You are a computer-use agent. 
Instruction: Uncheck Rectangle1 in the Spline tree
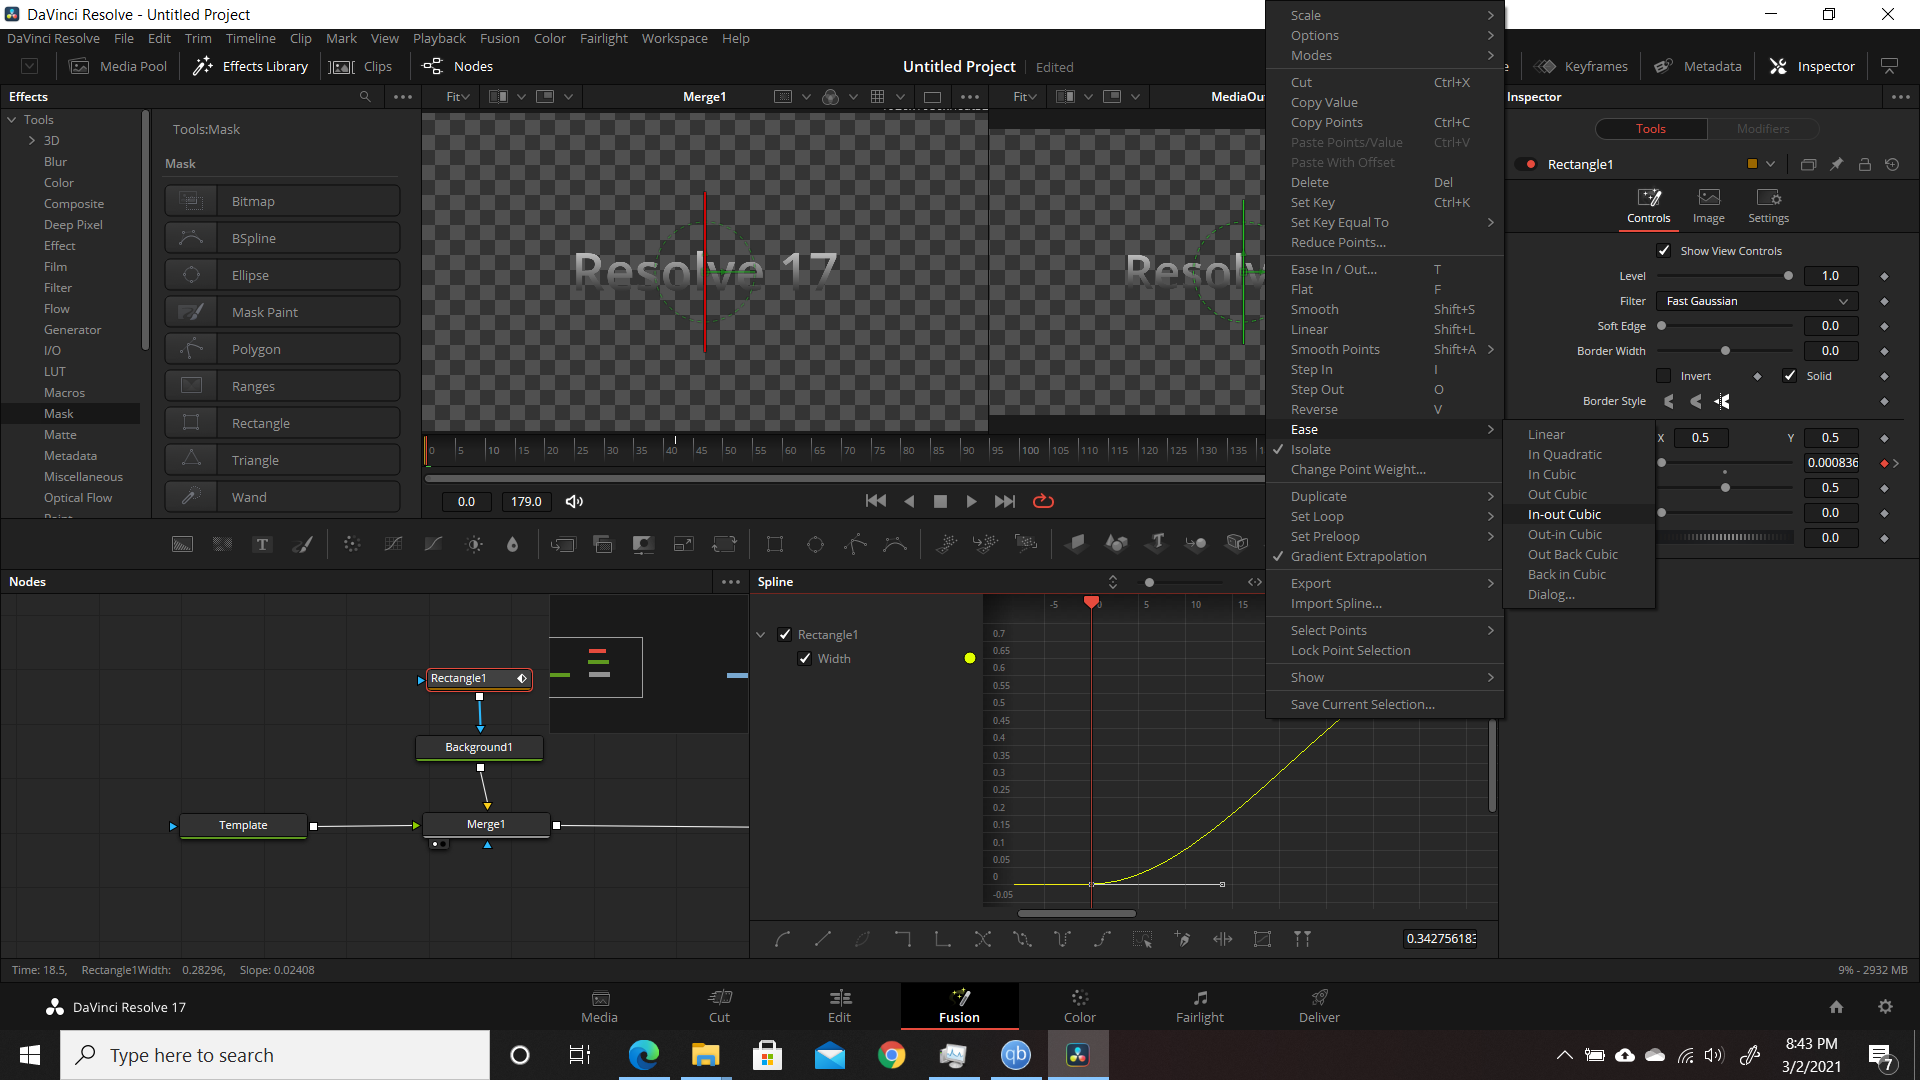785,635
